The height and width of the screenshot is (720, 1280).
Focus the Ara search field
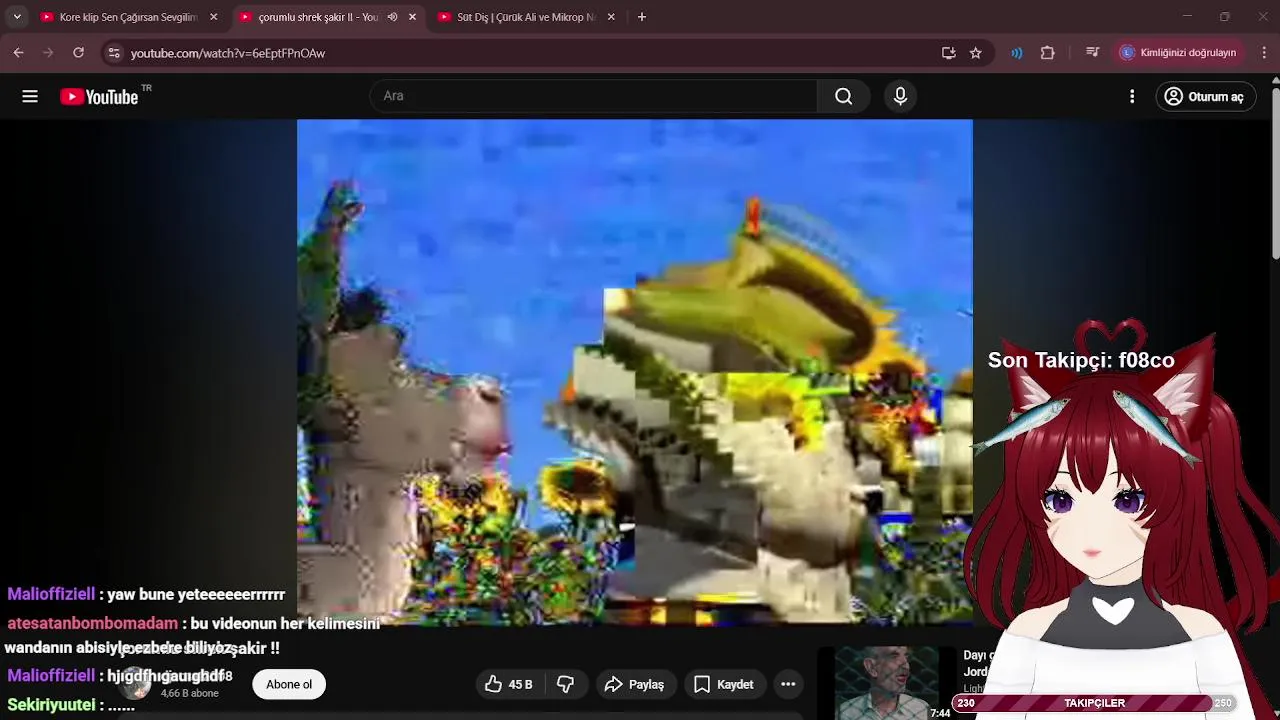click(594, 96)
